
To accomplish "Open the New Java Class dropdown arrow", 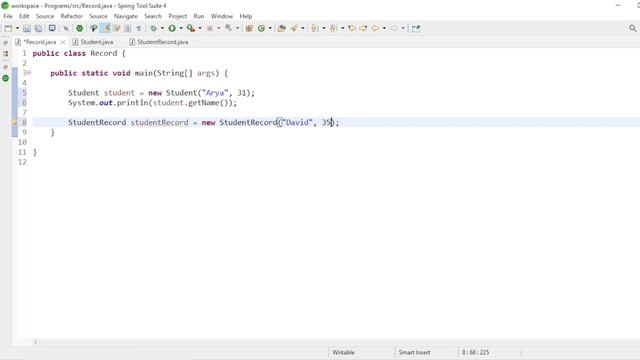I will point(270,28).
